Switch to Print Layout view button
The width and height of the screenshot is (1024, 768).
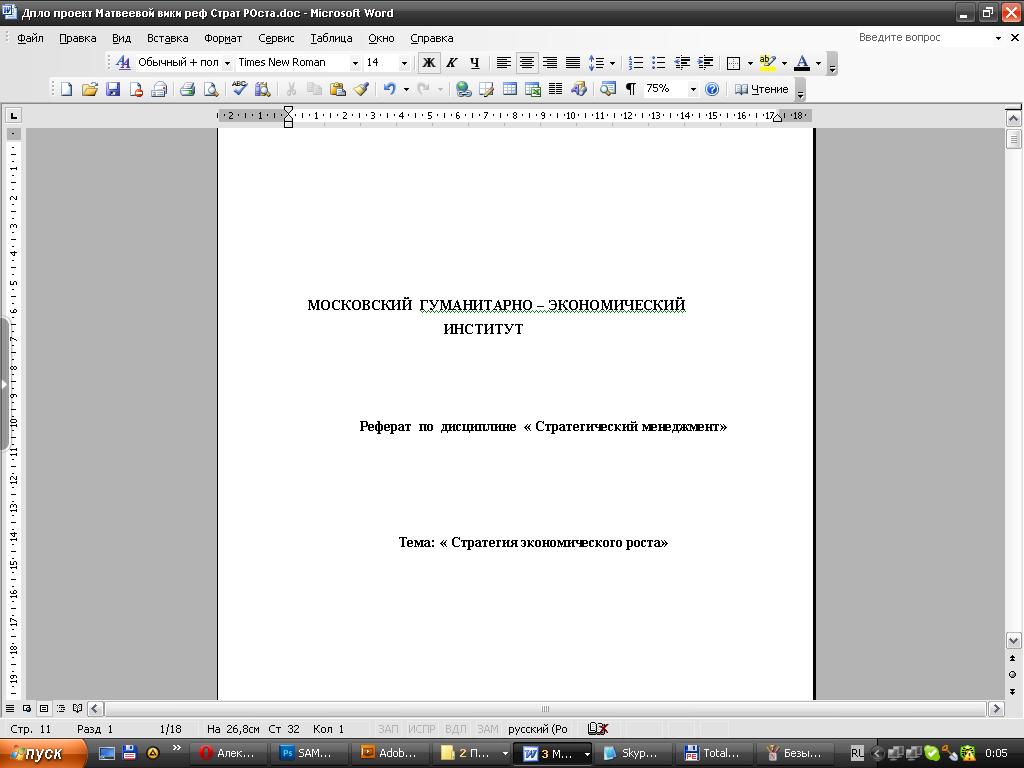[x=44, y=708]
